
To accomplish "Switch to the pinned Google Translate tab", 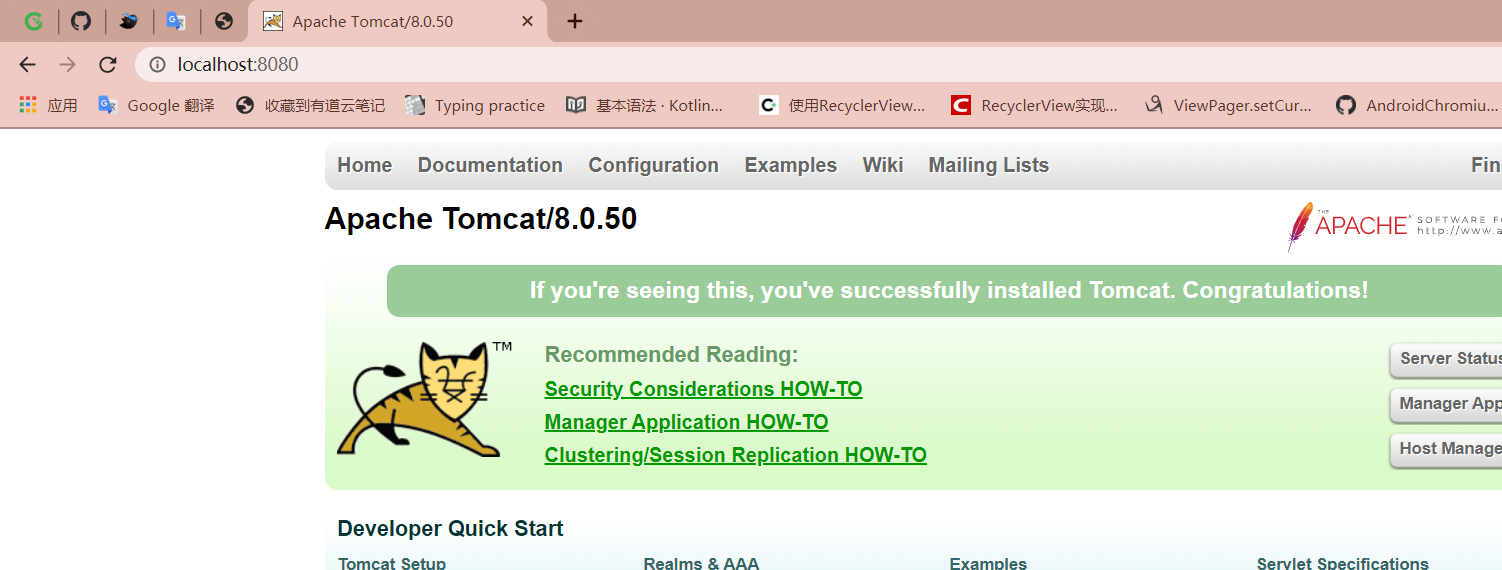I will pyautogui.click(x=176, y=21).
